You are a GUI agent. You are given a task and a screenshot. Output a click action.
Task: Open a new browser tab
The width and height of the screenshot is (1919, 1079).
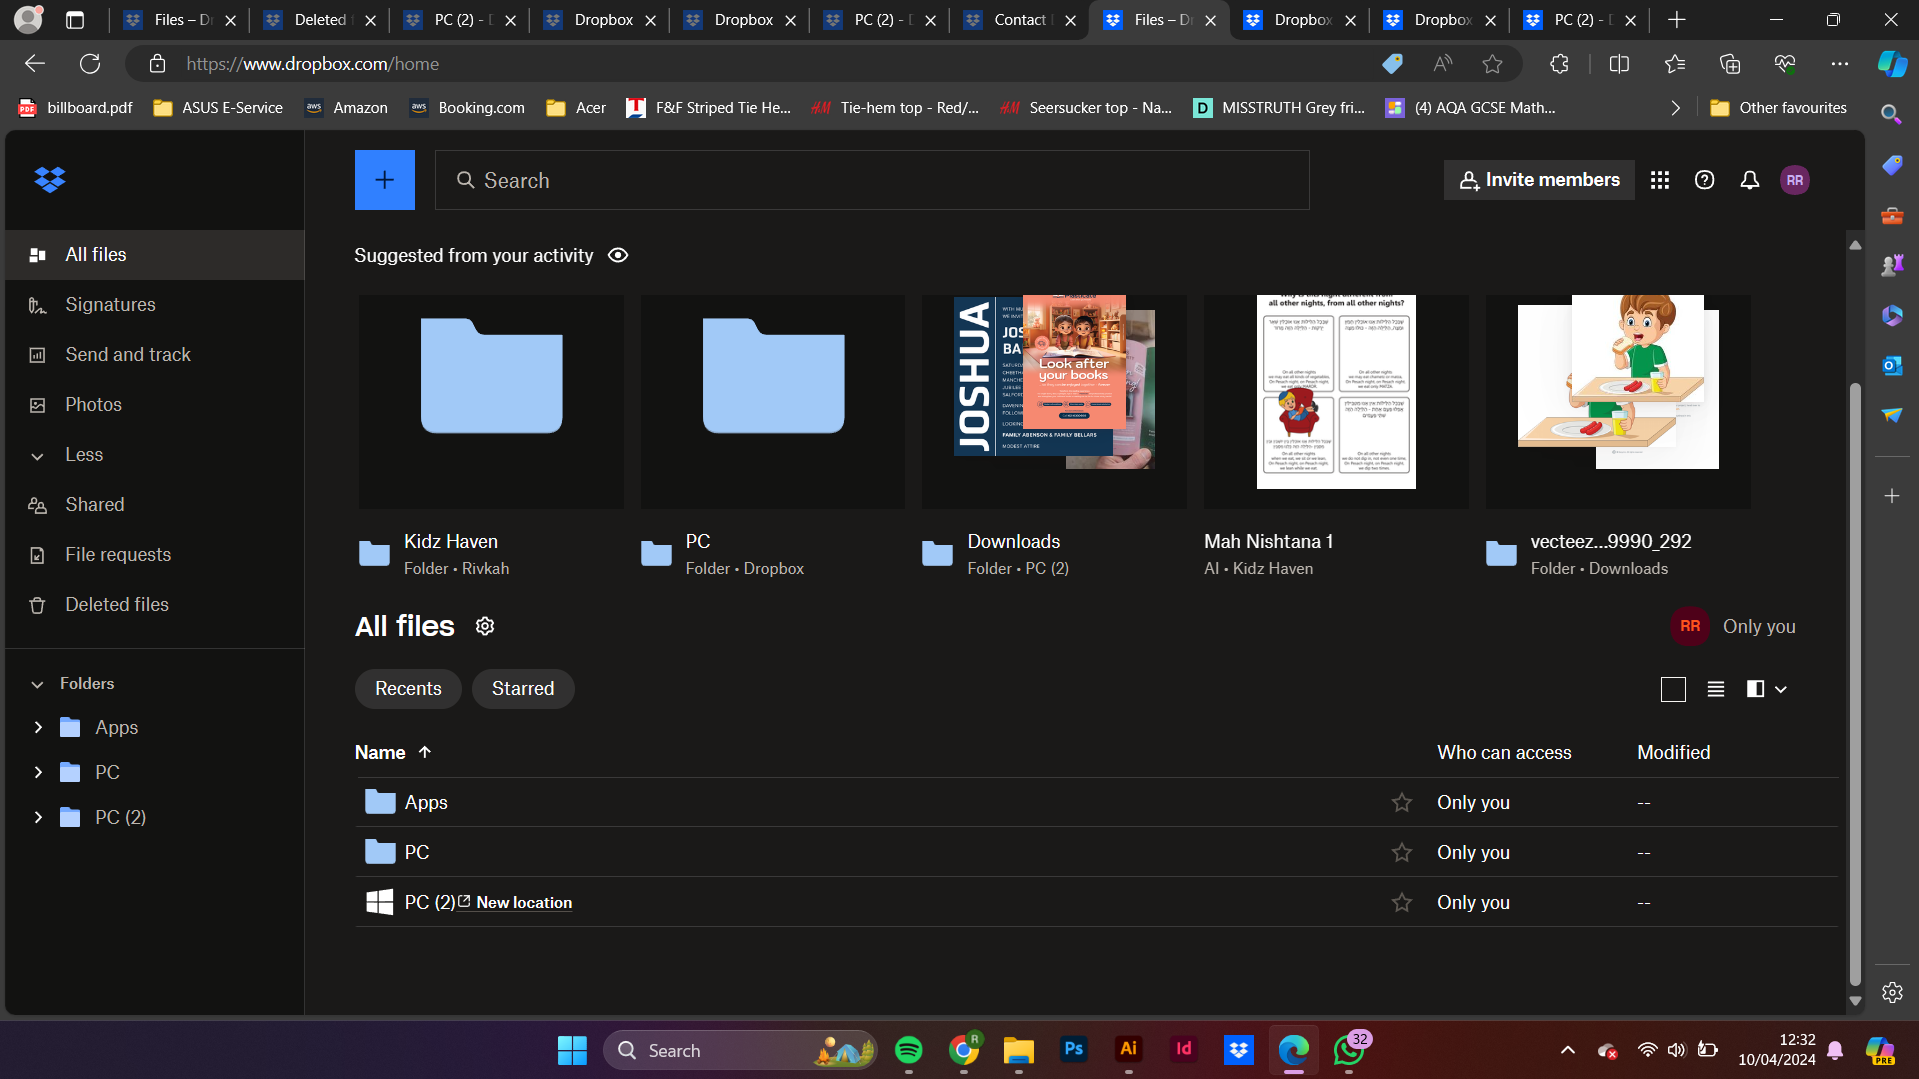tap(1677, 20)
